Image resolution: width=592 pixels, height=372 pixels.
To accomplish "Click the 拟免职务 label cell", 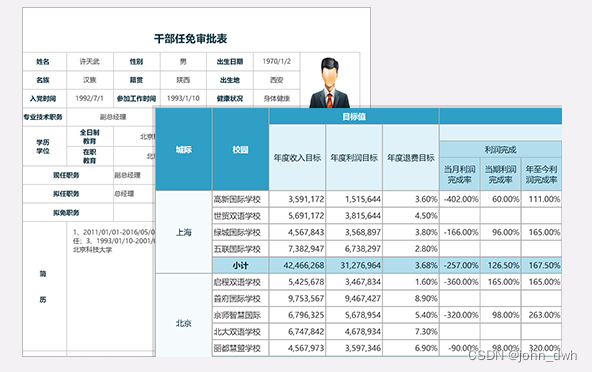I will coord(68,213).
